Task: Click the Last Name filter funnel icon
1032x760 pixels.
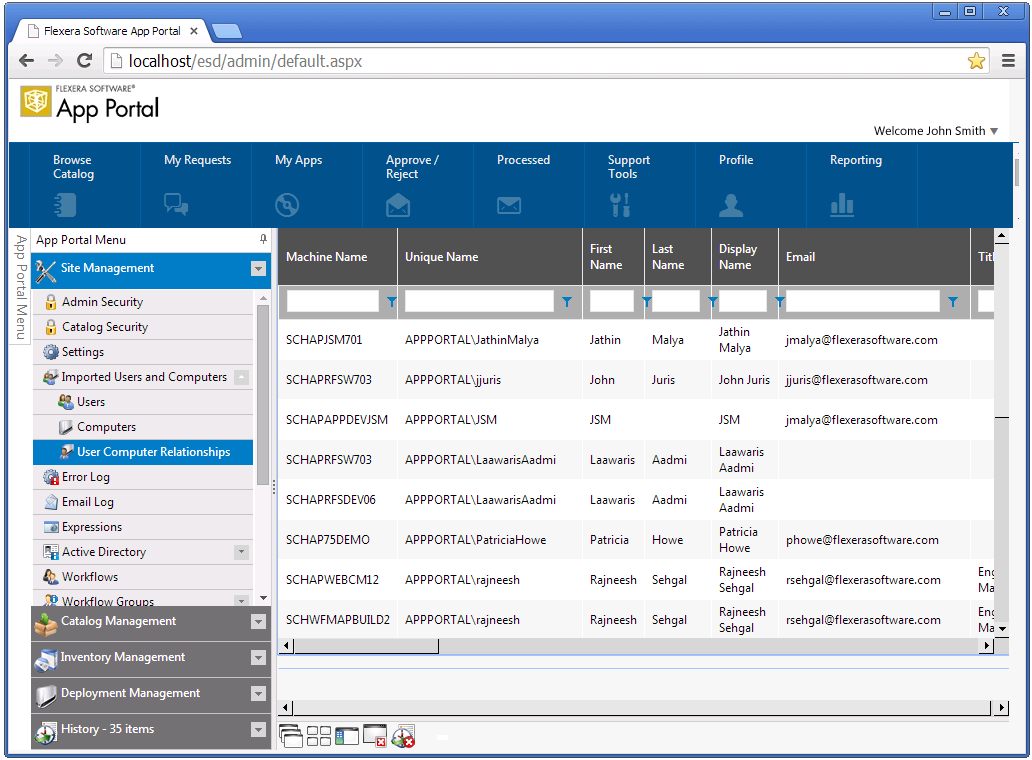Action: (x=712, y=302)
